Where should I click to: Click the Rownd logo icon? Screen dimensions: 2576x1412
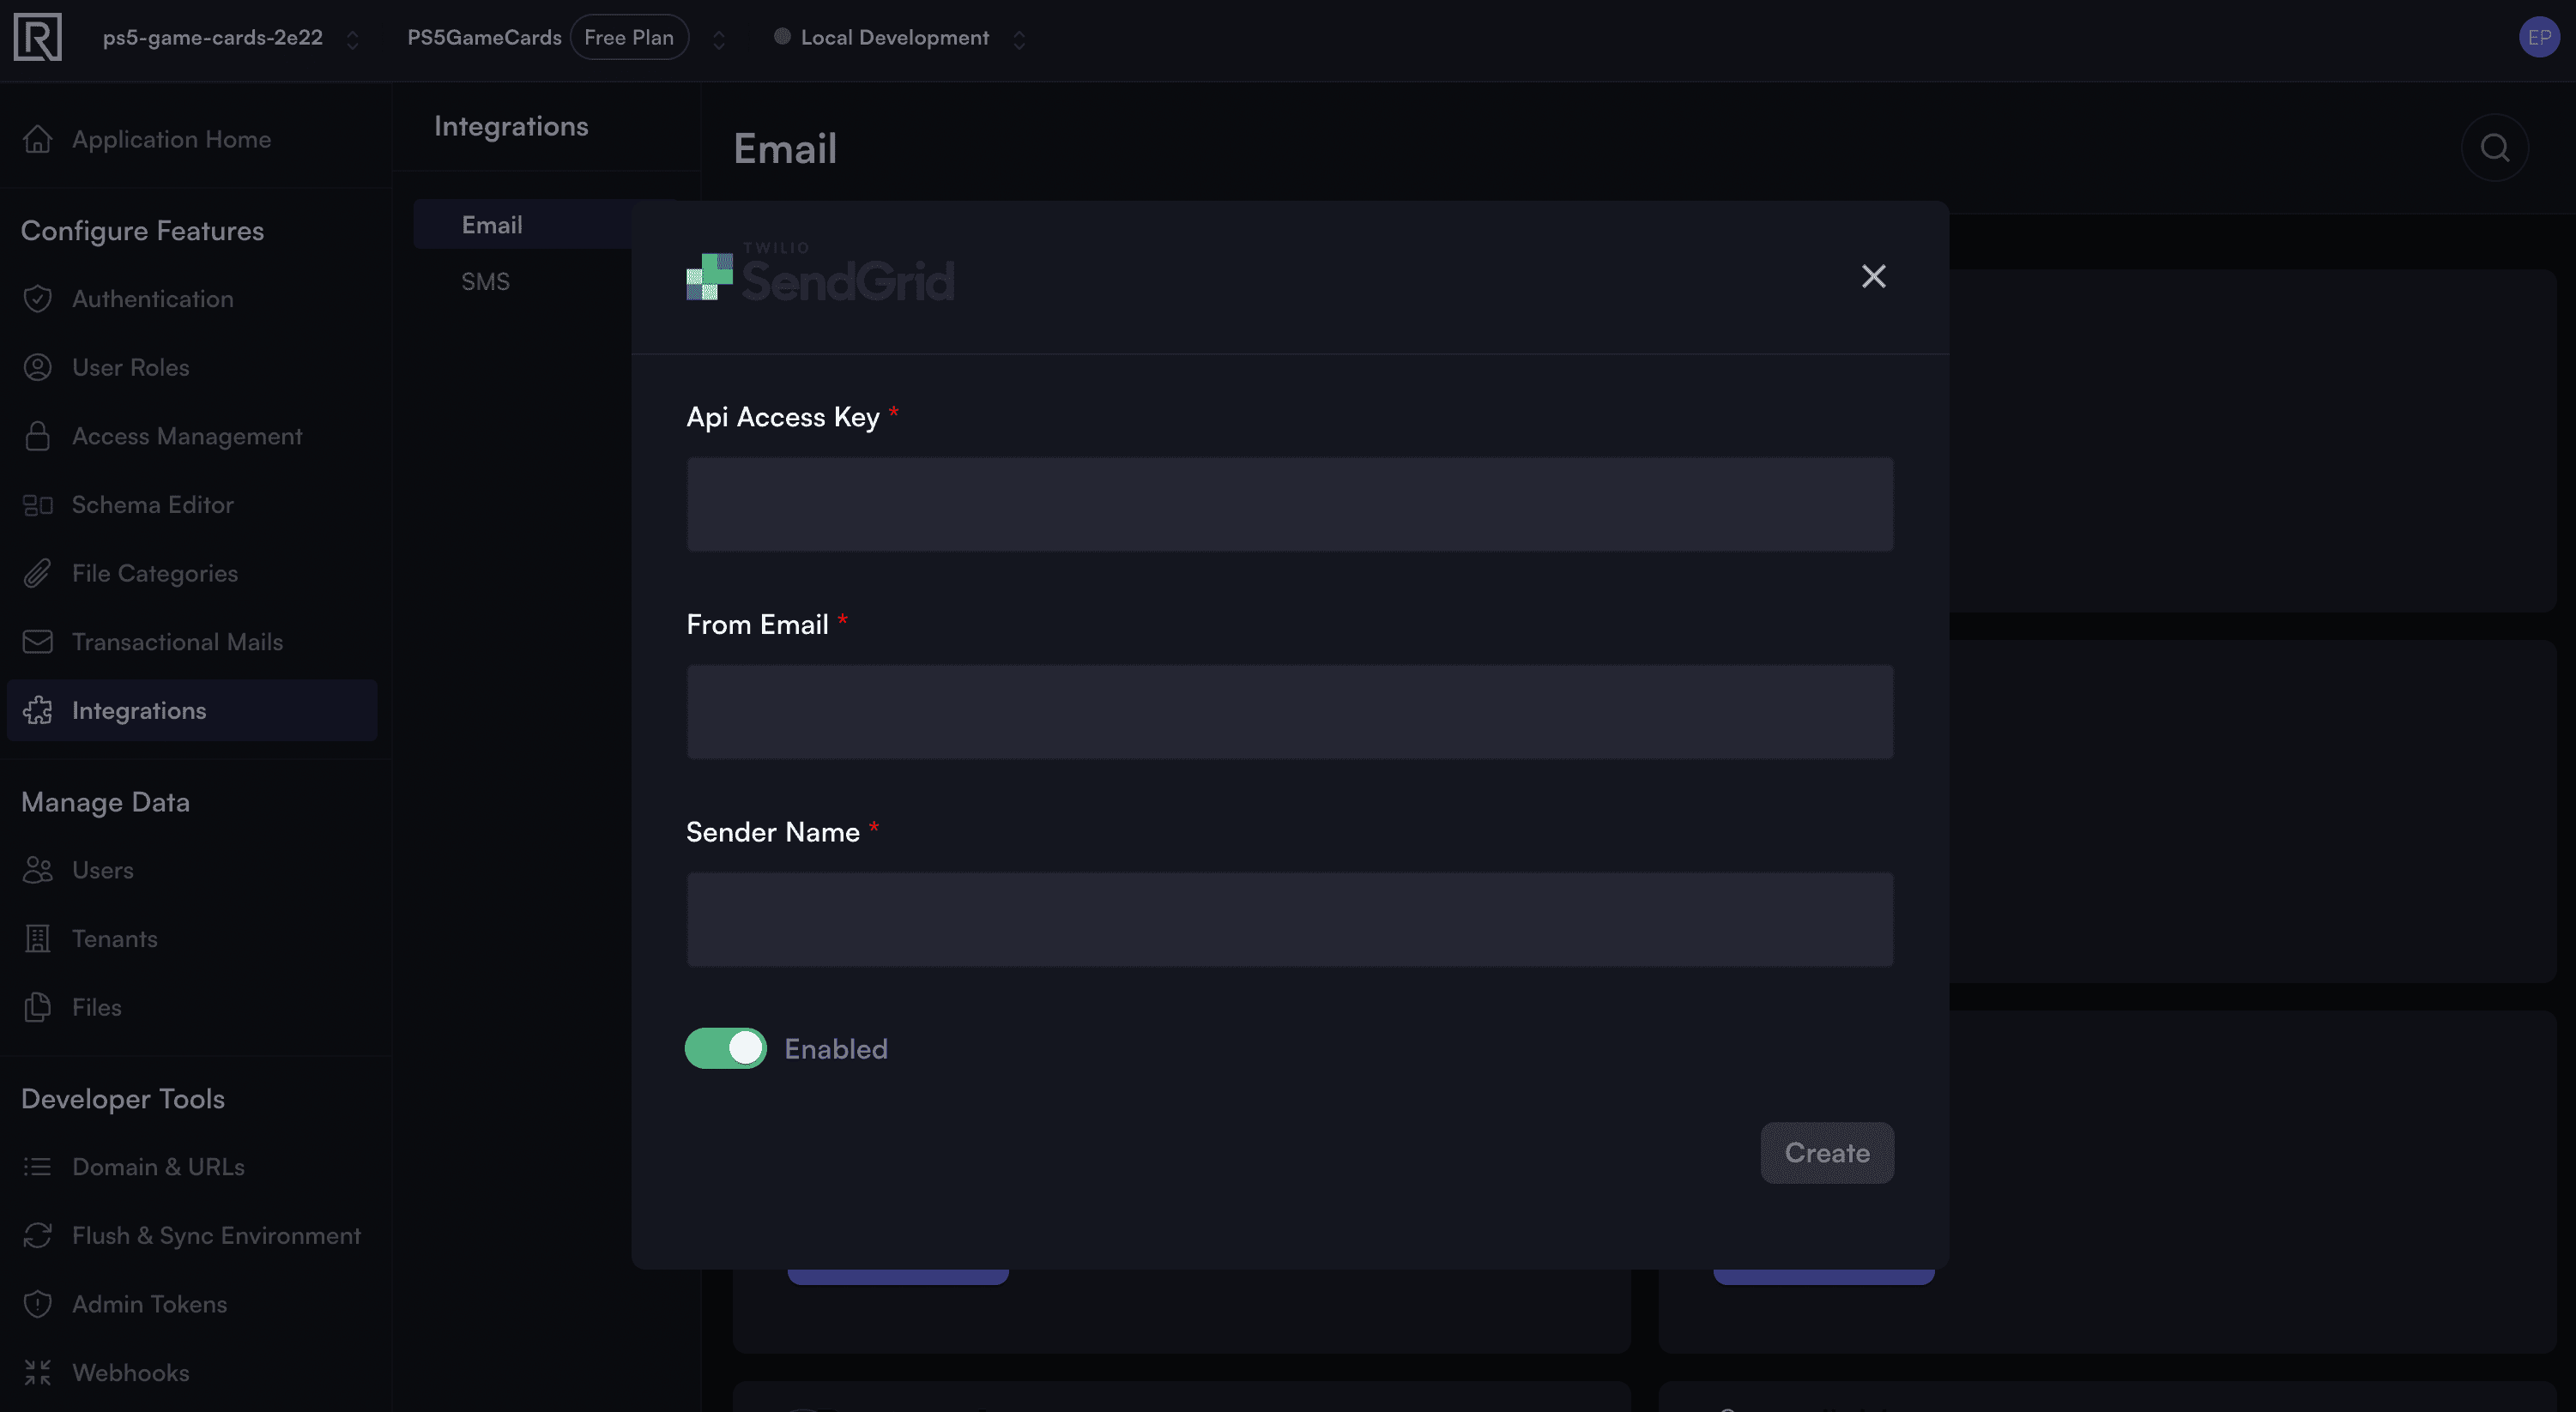(x=38, y=37)
